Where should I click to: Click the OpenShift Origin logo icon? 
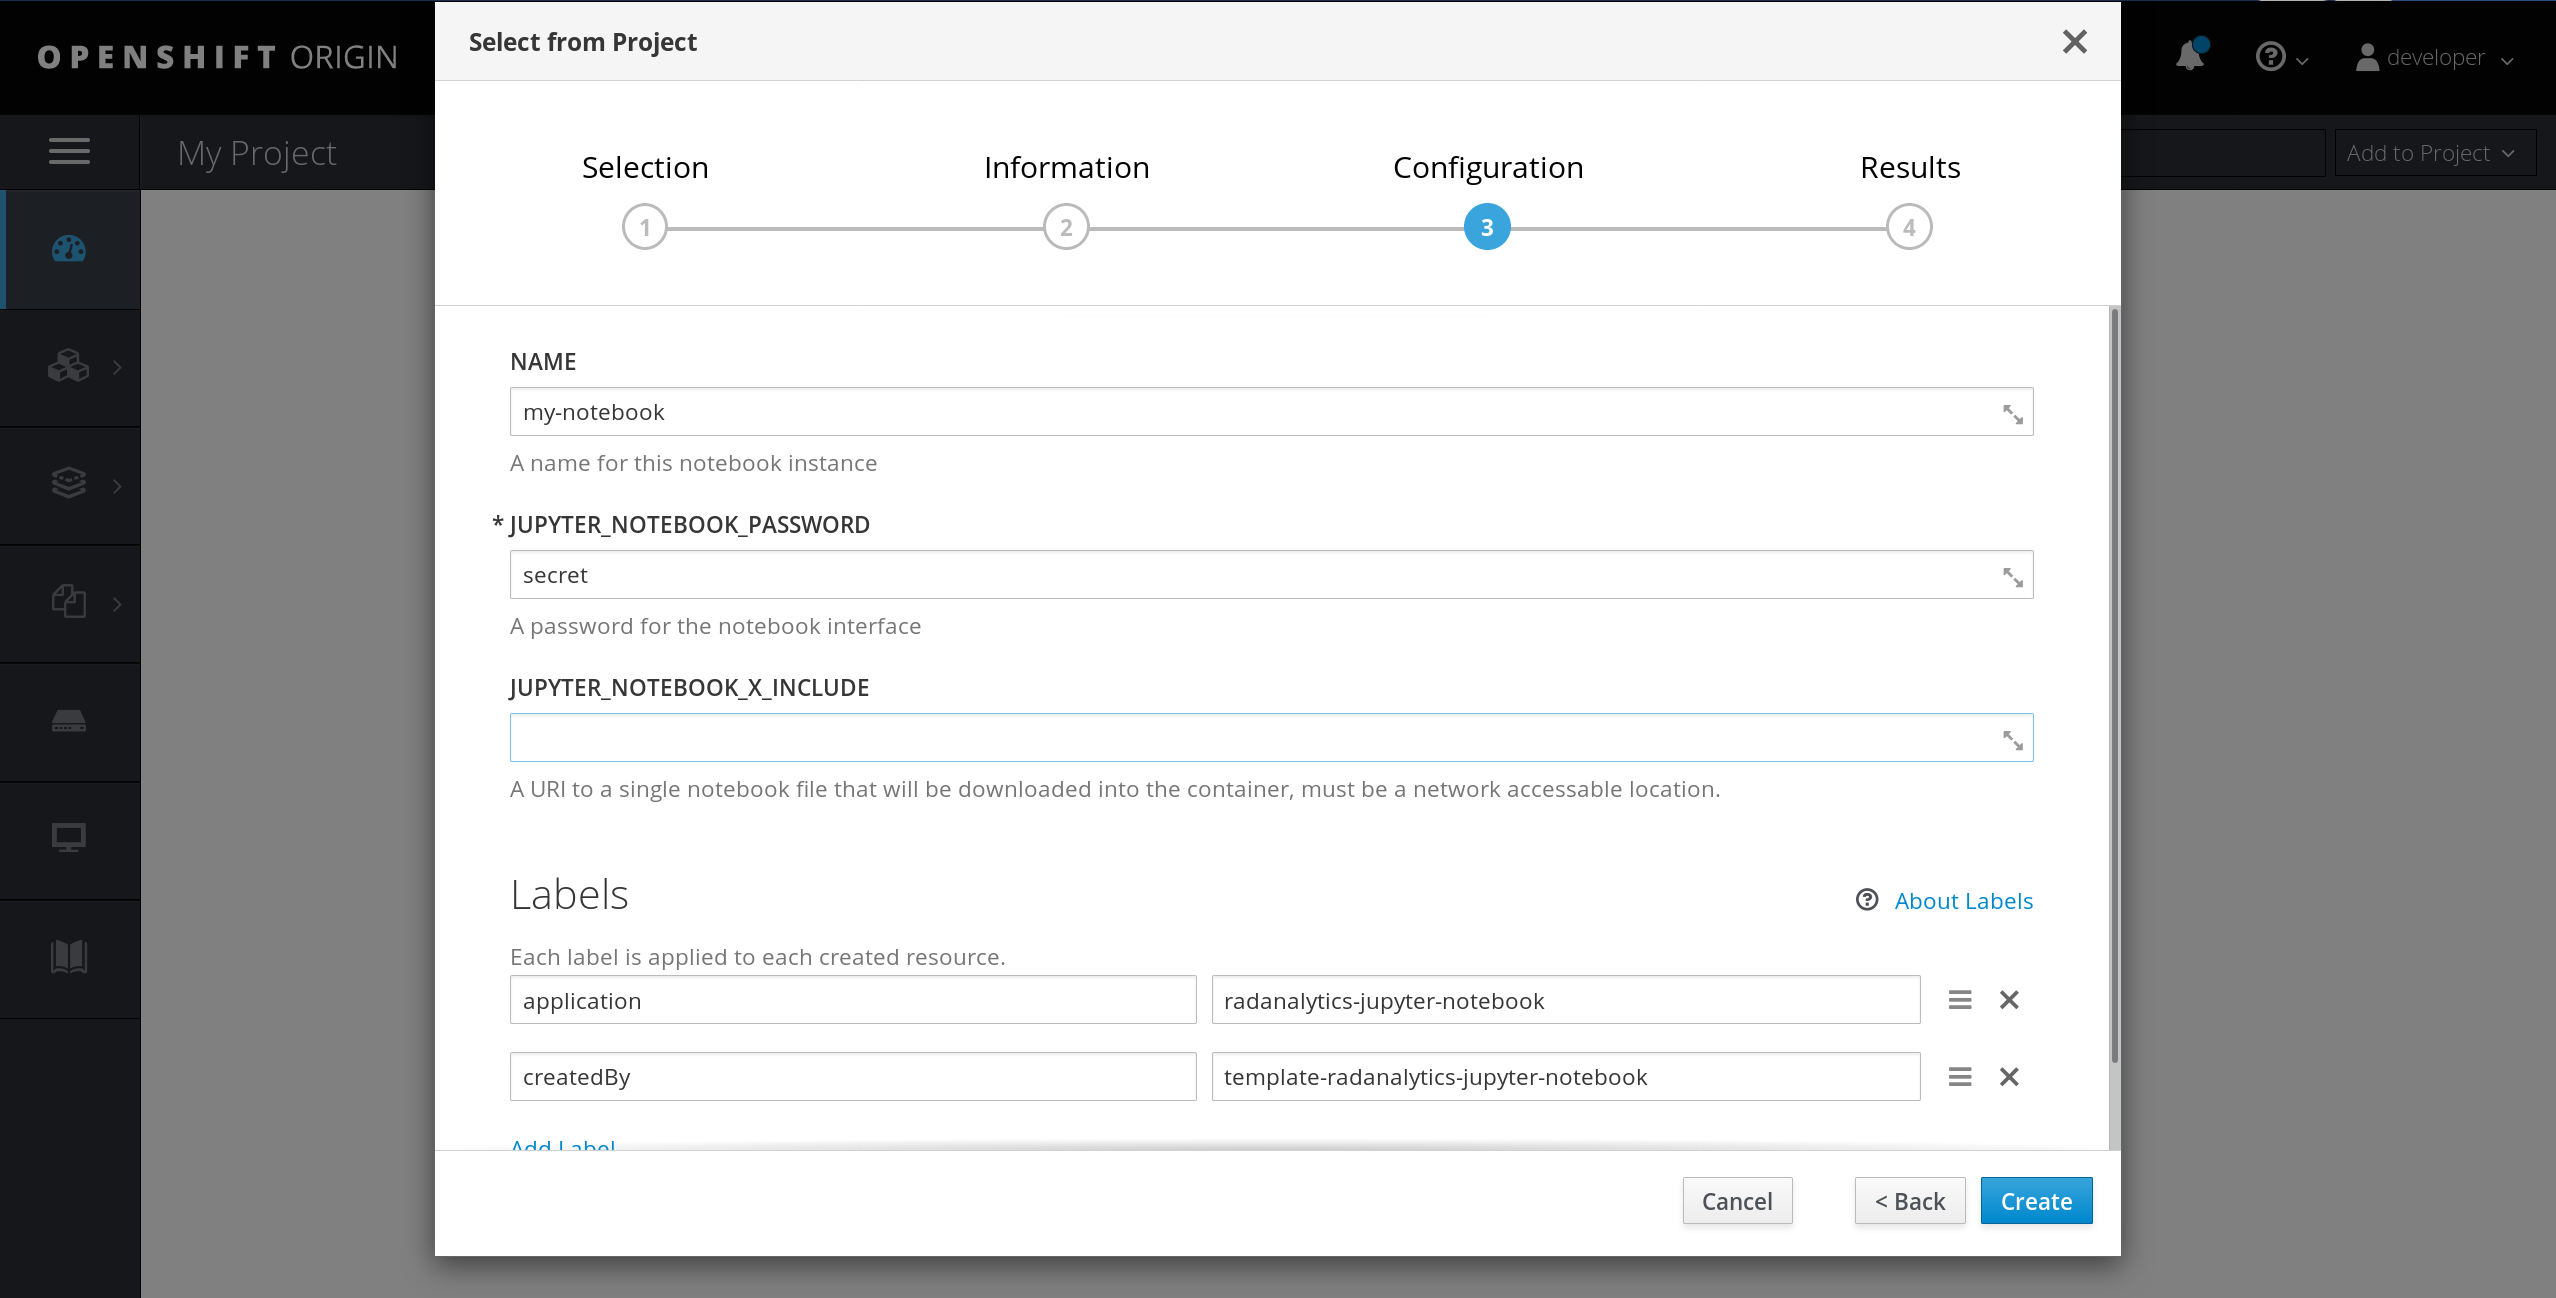217,56
